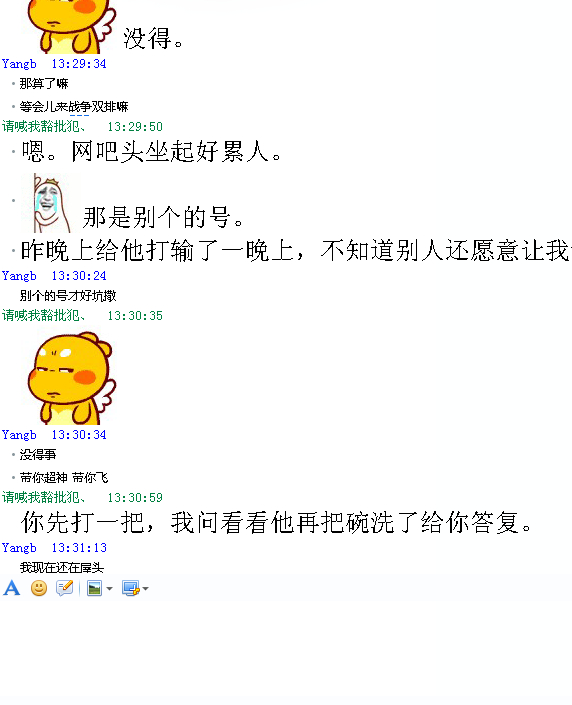Click the green sender name at 13:29:50

point(44,126)
